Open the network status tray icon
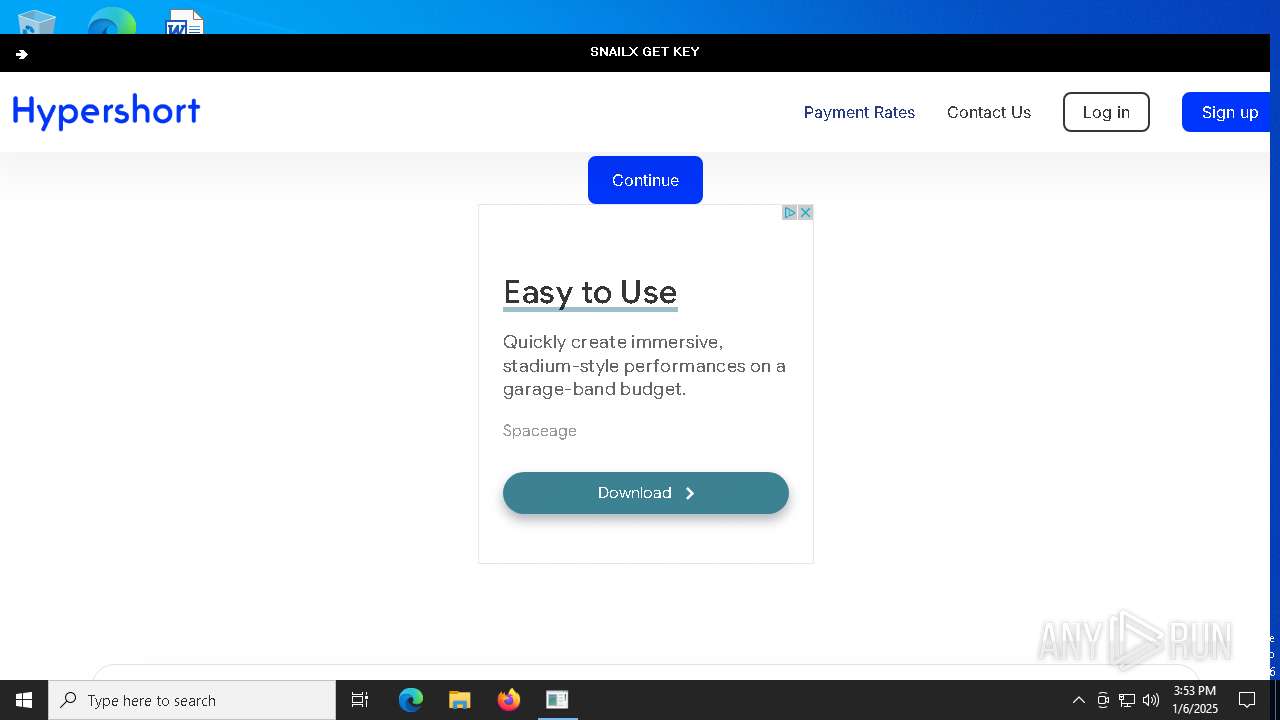 (1127, 700)
